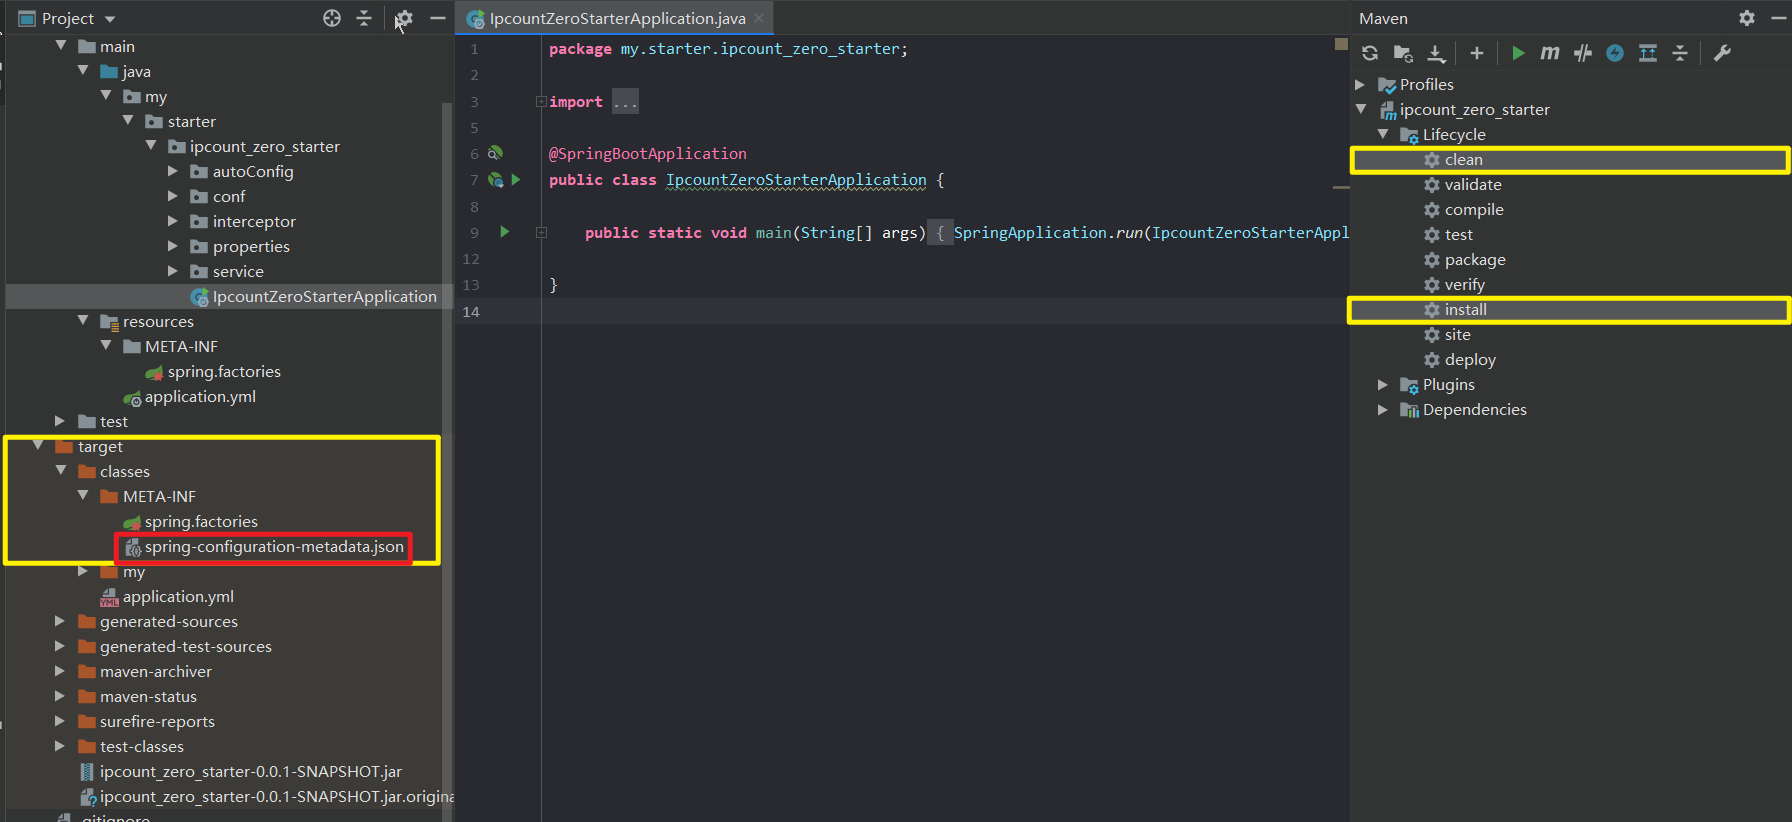Select the test lifecycle phase
The image size is (1792, 822).
click(x=1459, y=235)
